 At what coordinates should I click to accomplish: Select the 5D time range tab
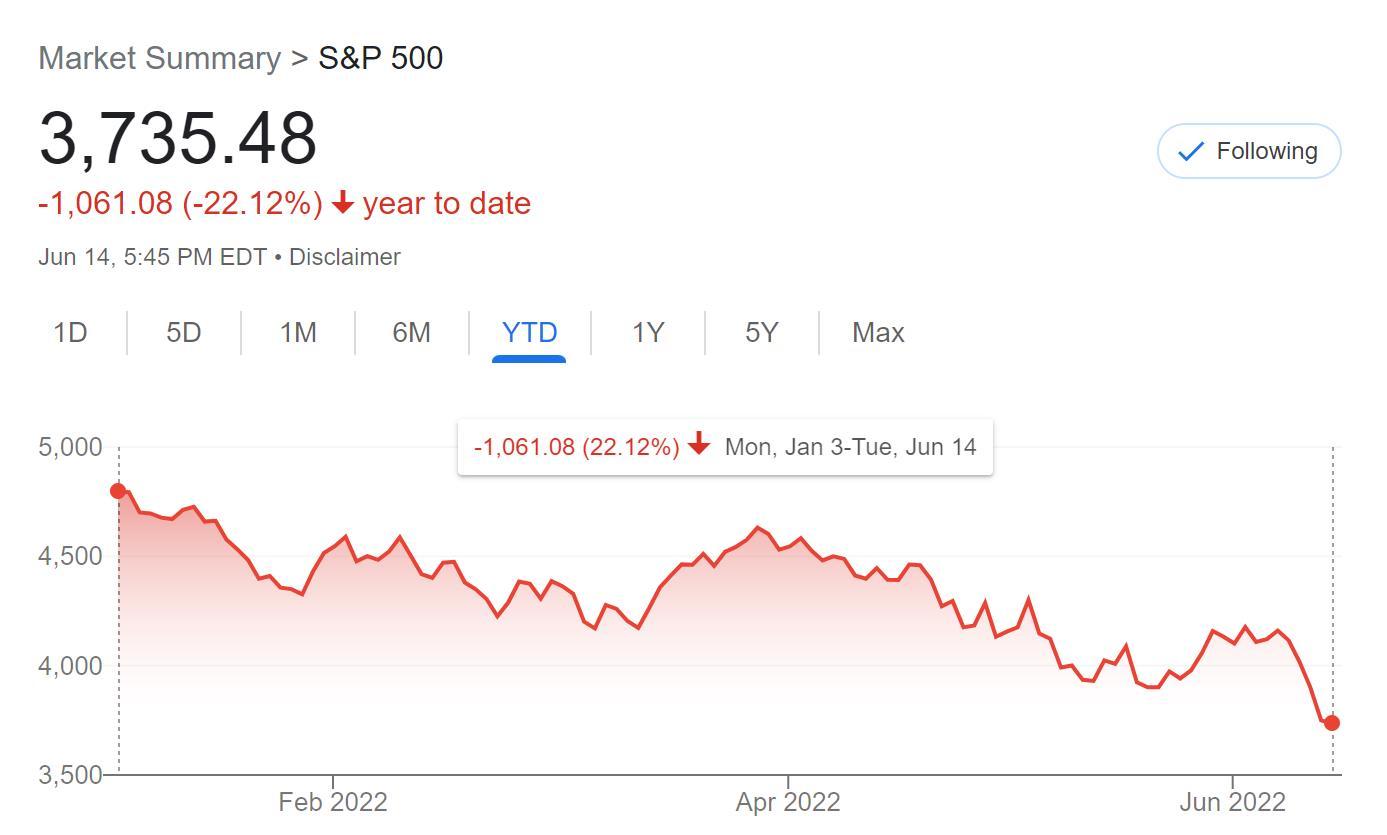(184, 332)
